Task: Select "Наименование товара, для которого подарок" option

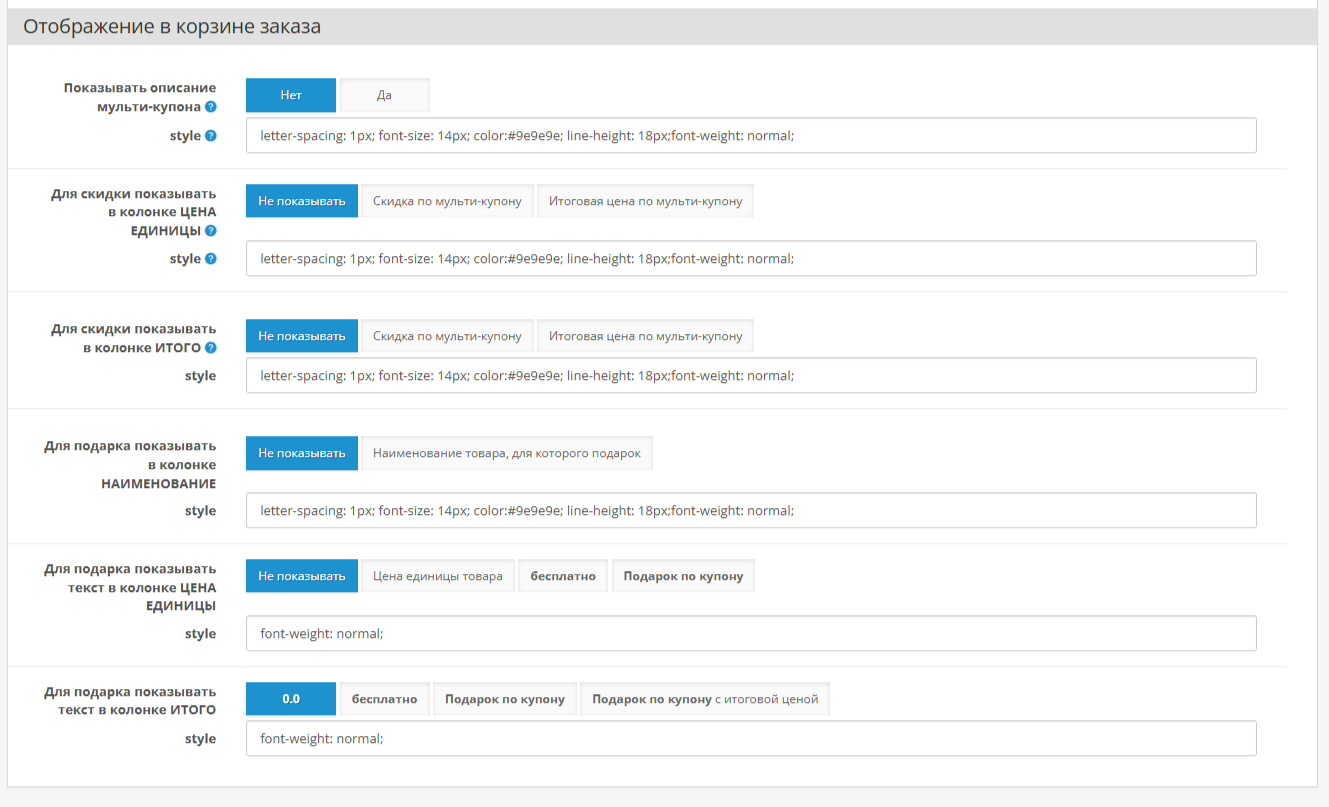Action: (506, 453)
